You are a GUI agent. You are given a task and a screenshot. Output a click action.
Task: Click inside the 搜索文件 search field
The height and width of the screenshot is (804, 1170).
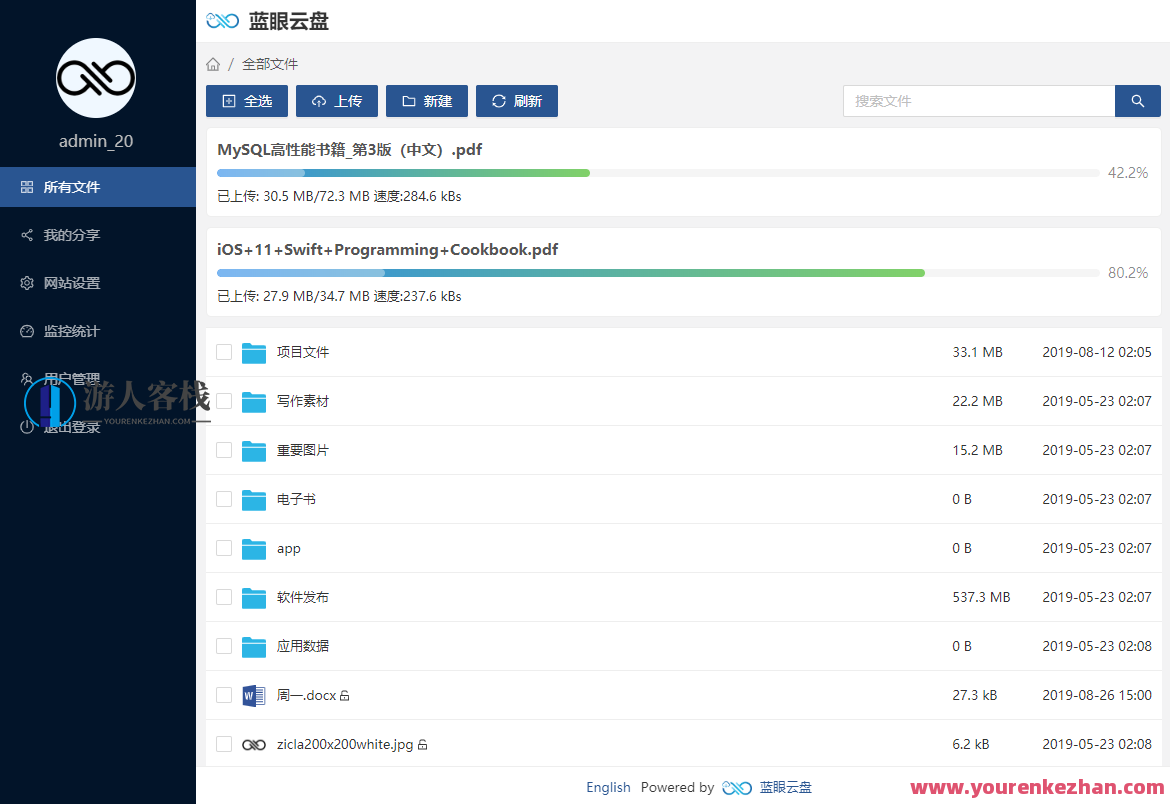point(978,101)
